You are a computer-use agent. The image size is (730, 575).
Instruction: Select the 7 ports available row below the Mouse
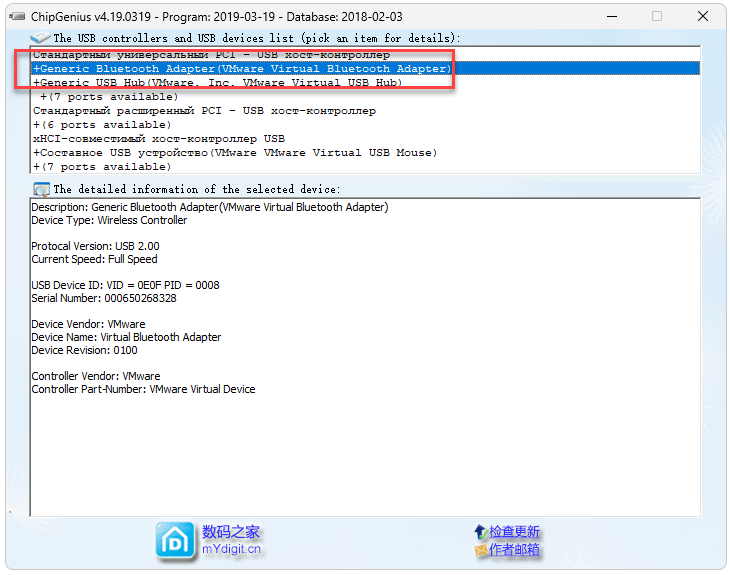365,166
